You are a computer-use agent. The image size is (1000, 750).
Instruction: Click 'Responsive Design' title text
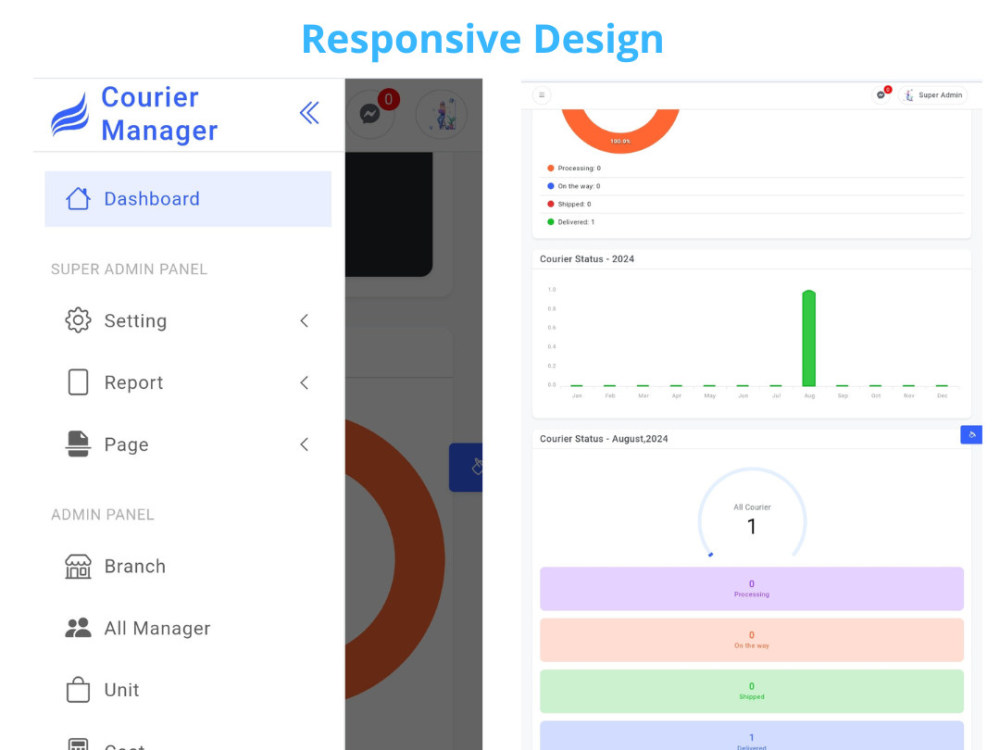(482, 40)
